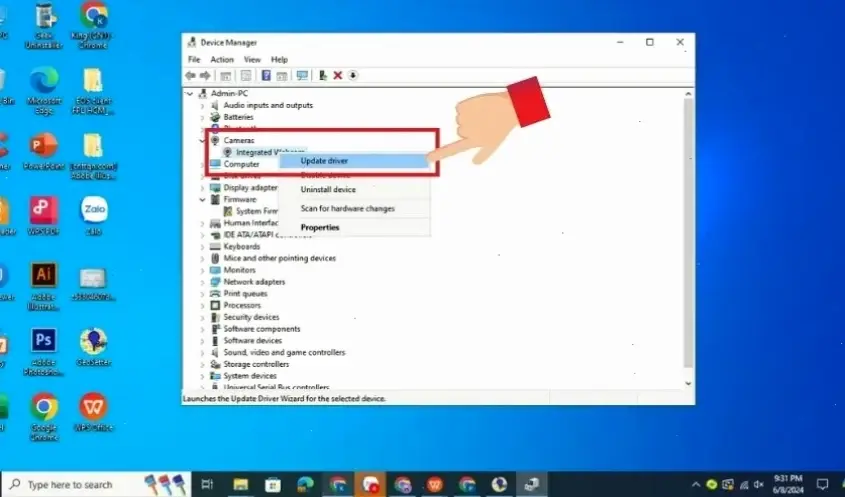Open the Help menu
This screenshot has height=497, width=845.
(279, 59)
